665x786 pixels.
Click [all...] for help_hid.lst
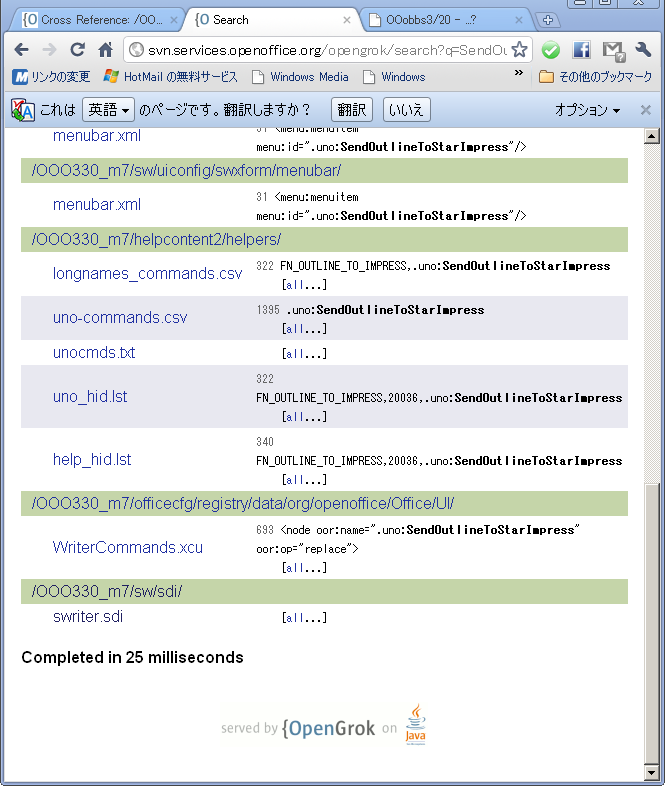[x=304, y=480]
